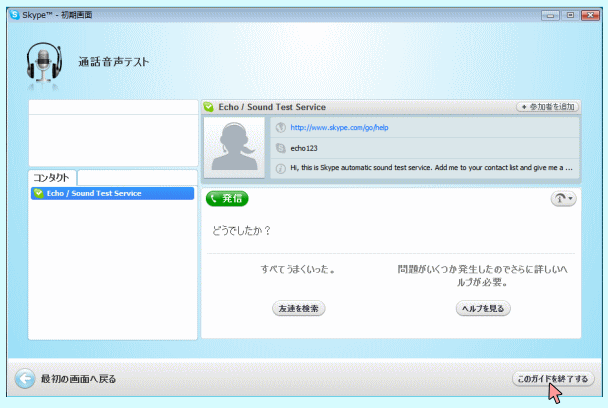Maximize the Skype window
608x408 pixels.
click(570, 15)
